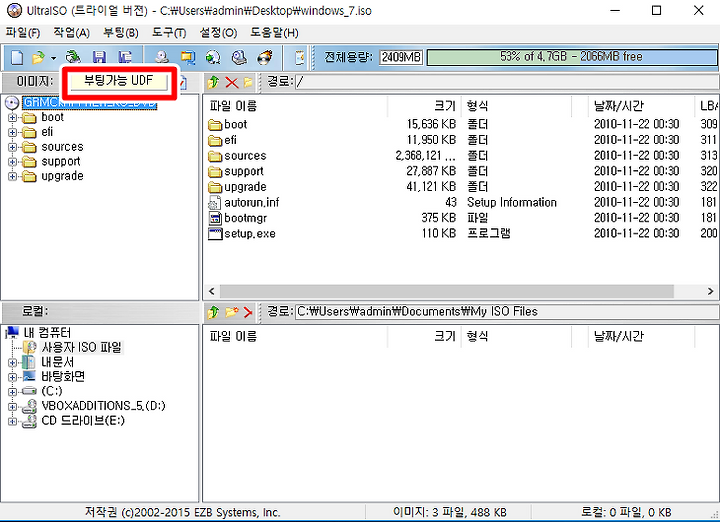Click the Open CD/DVD icon in the toolbar
Image resolution: width=720 pixels, height=522 pixels.
pyautogui.click(x=73, y=57)
